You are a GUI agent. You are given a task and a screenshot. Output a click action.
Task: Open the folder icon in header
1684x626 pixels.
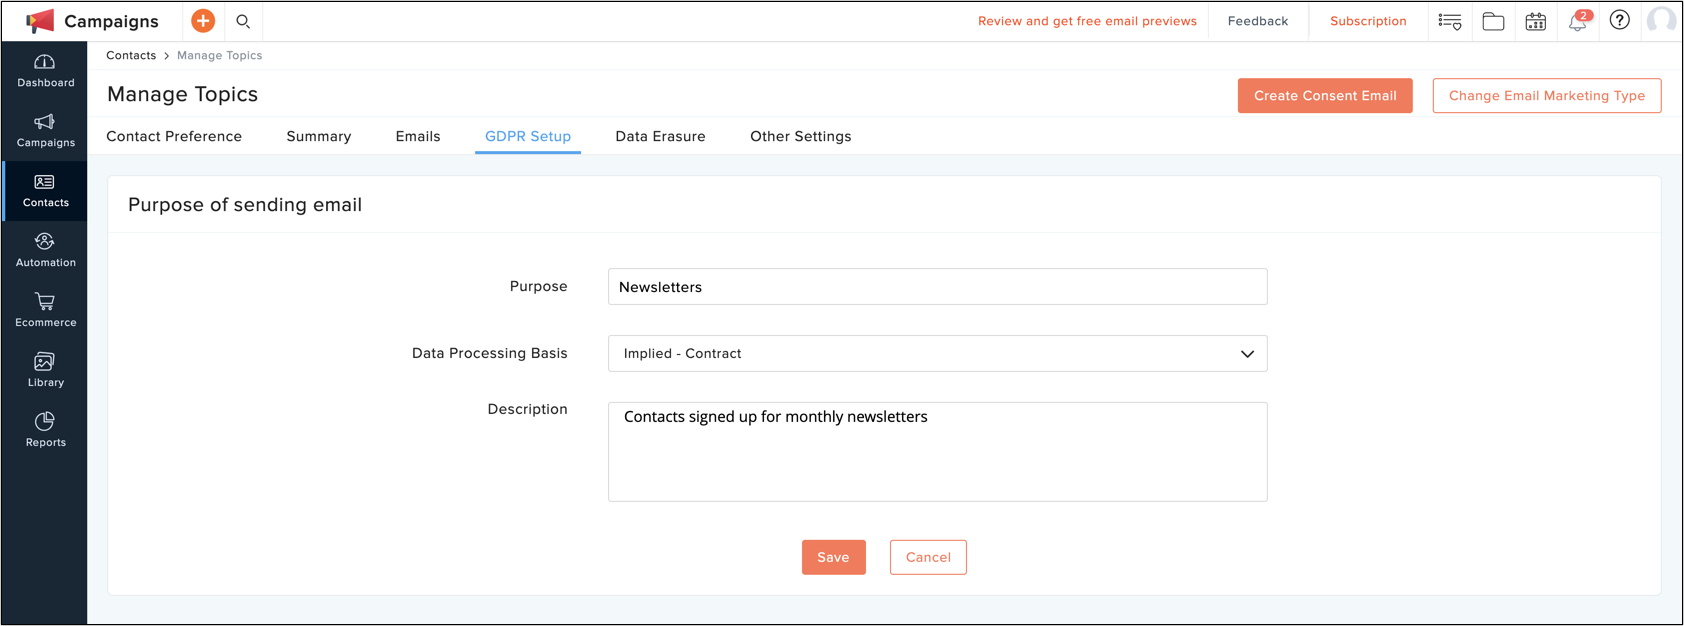pos(1493,21)
